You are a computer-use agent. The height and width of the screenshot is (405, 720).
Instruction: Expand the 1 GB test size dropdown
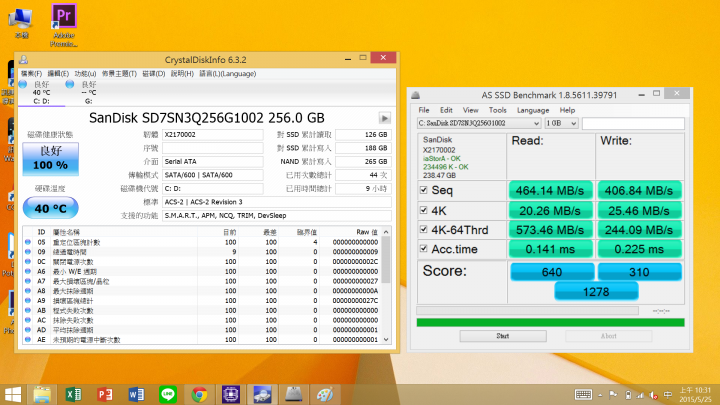coord(573,123)
